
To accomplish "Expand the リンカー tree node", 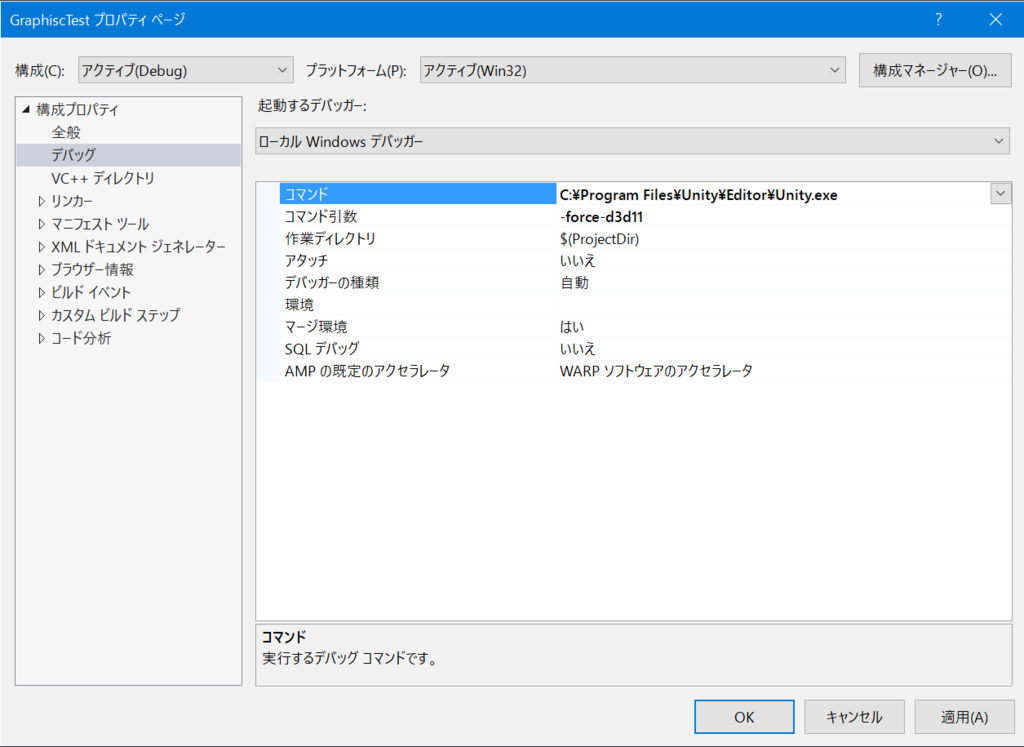I will click(x=42, y=201).
